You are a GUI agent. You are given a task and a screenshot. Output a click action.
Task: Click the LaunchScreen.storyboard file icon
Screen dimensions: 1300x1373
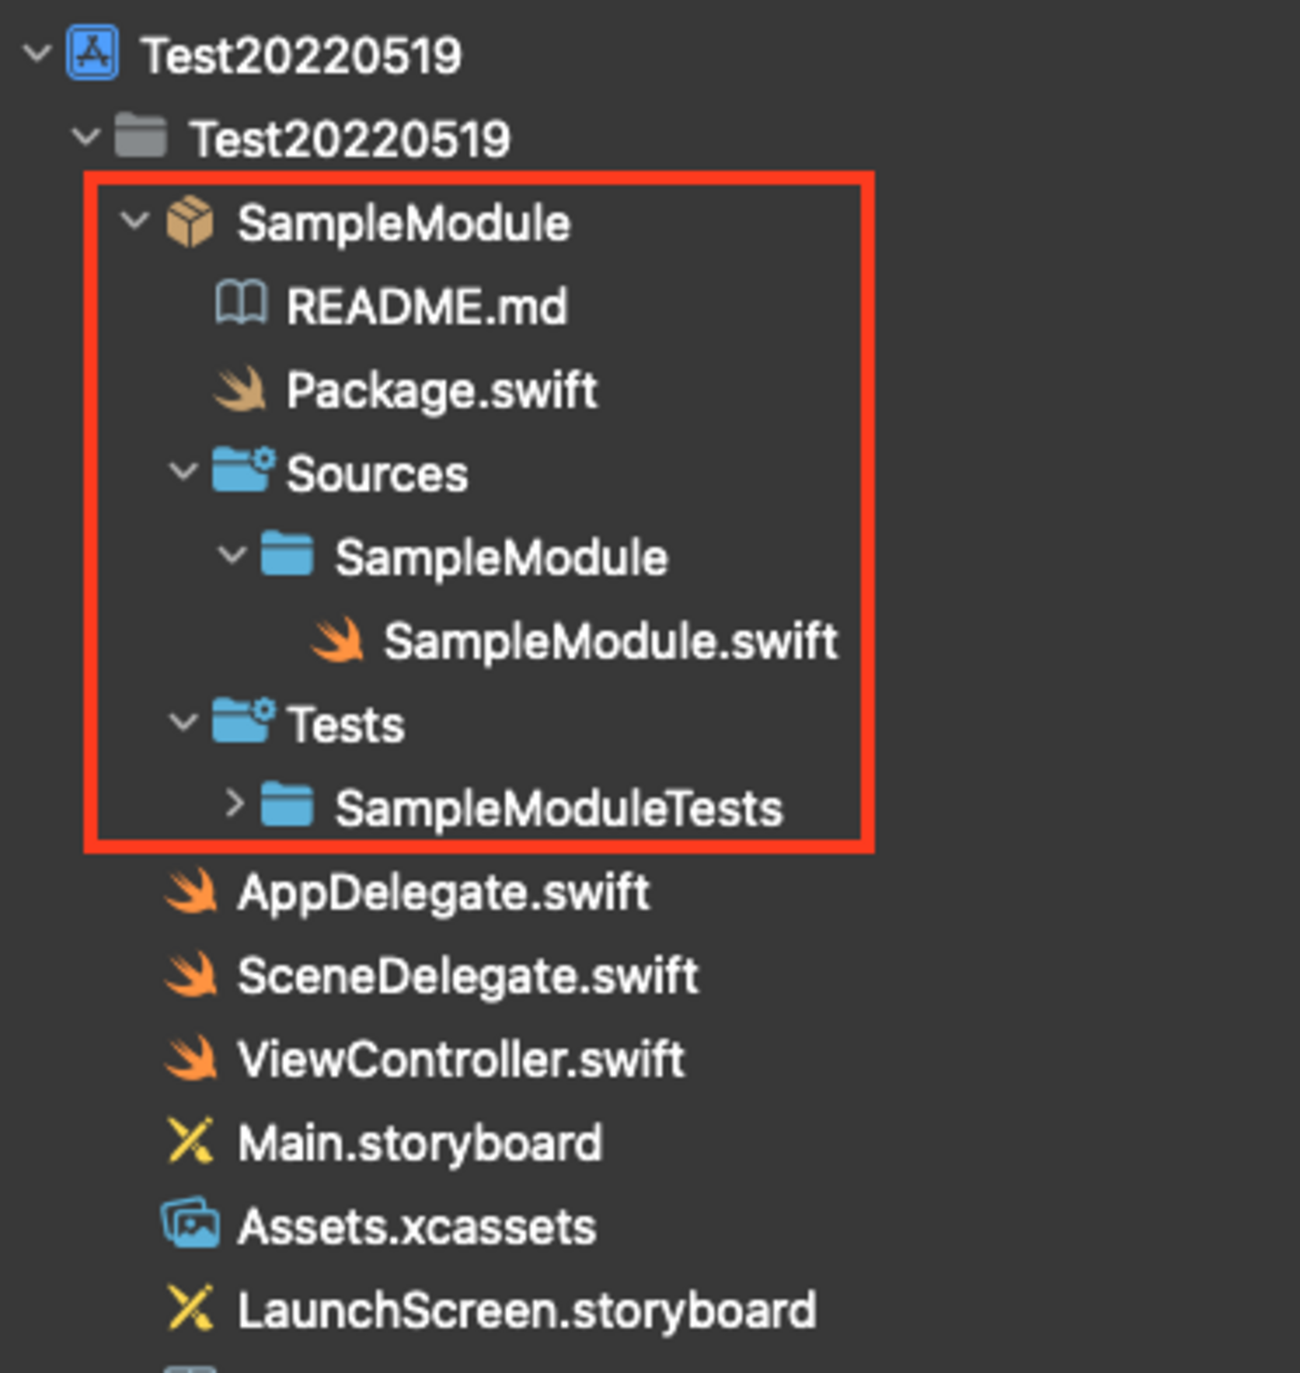190,1309
